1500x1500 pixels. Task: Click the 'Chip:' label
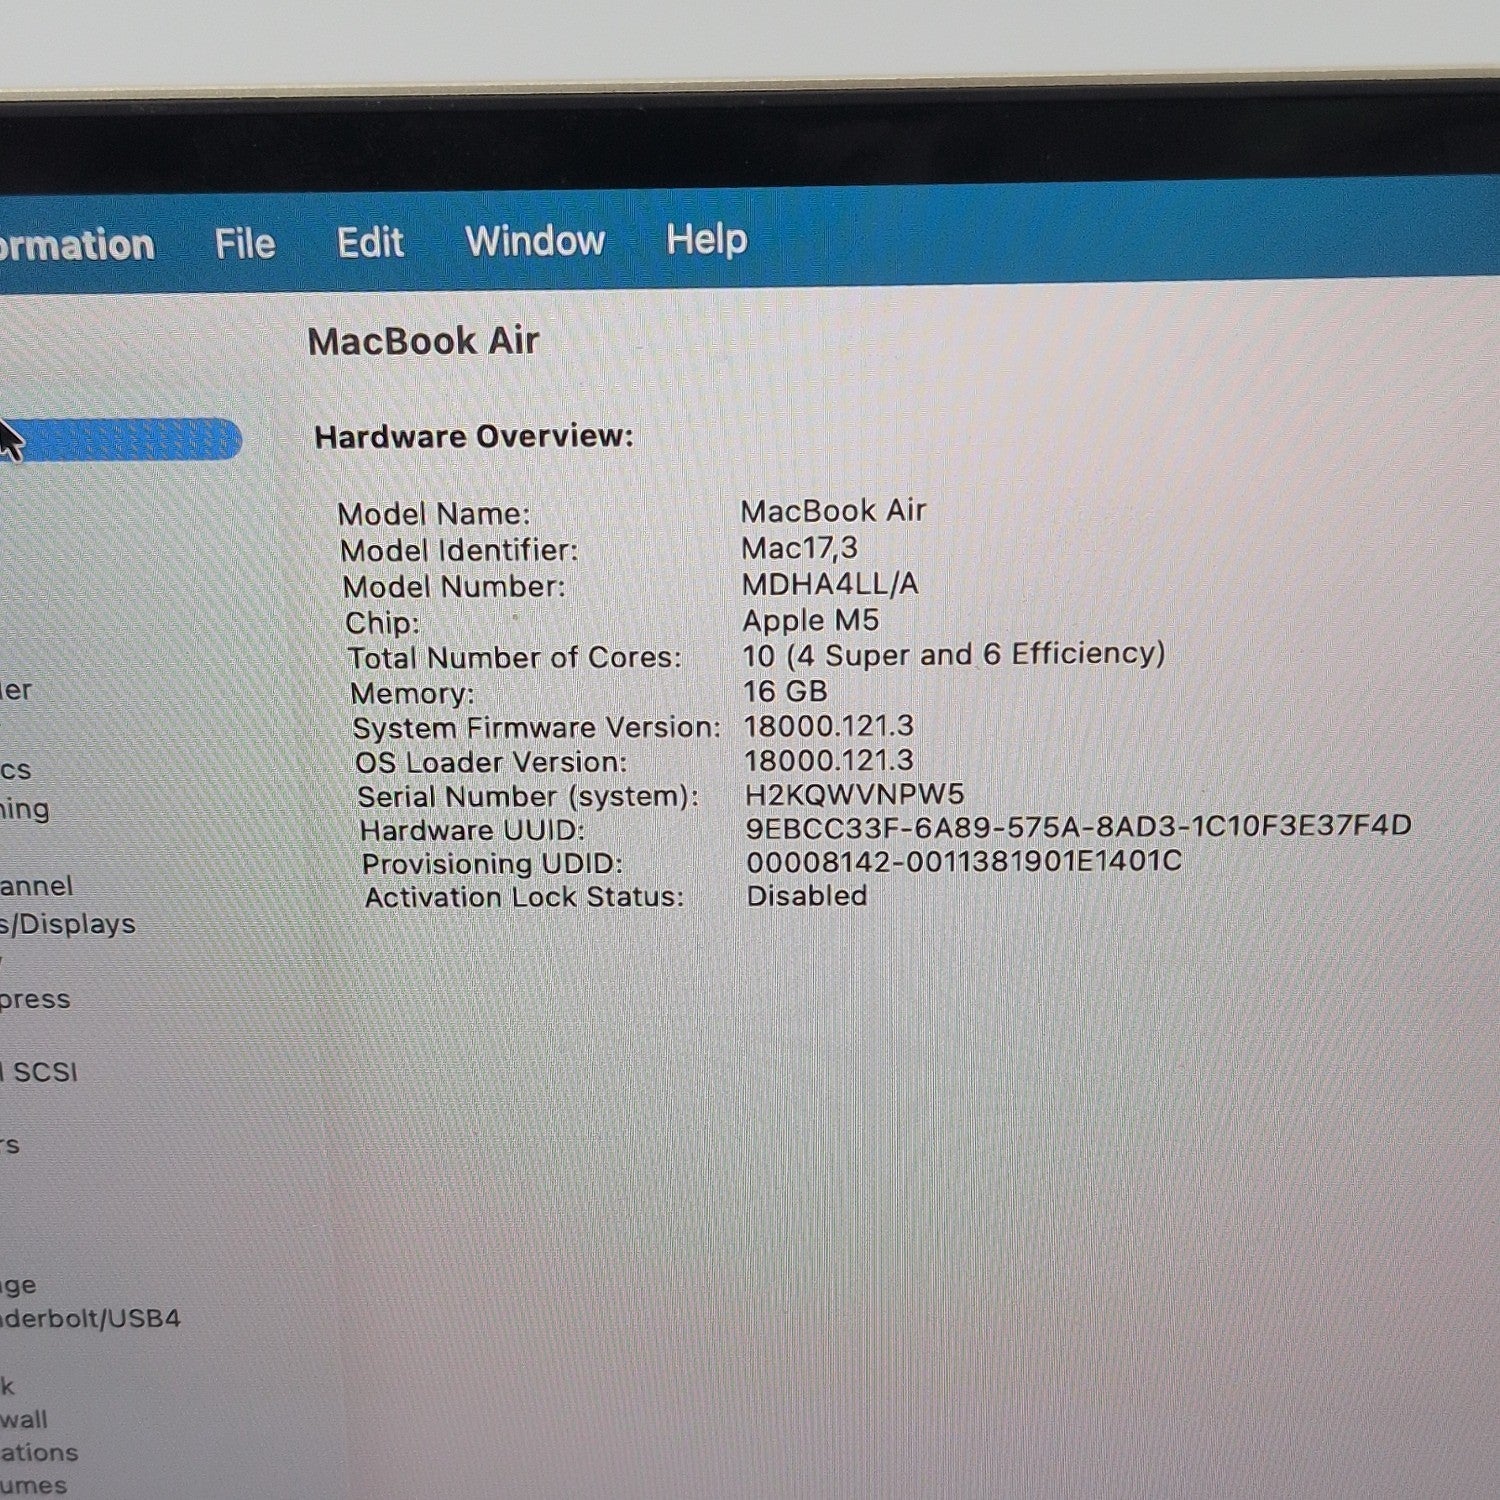[382, 623]
